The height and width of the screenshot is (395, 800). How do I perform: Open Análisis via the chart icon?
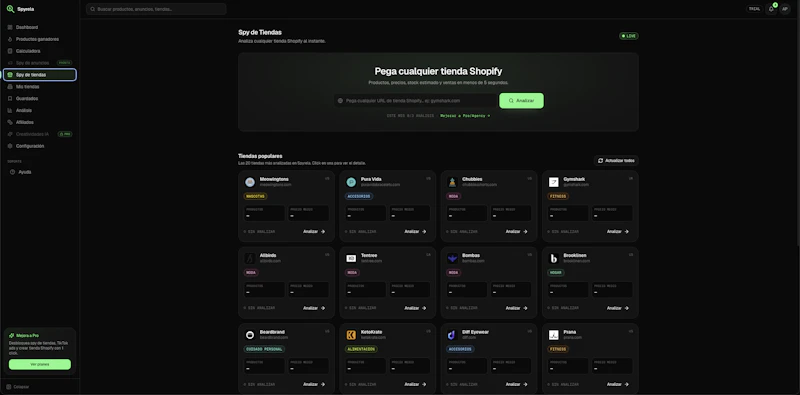[x=10, y=110]
